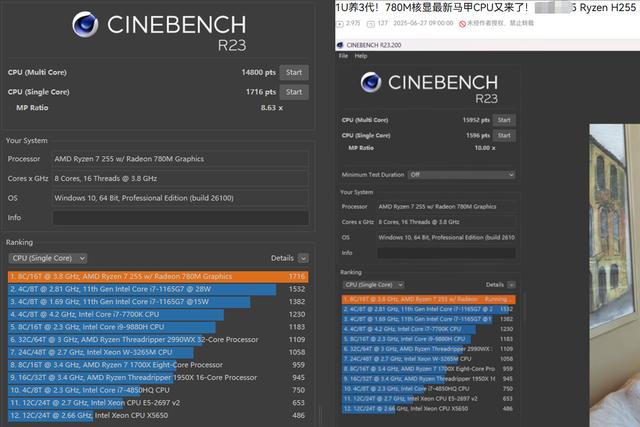This screenshot has height=427, width=640.
Task: Start the CPU Multi Core test in left window
Action: [294, 73]
